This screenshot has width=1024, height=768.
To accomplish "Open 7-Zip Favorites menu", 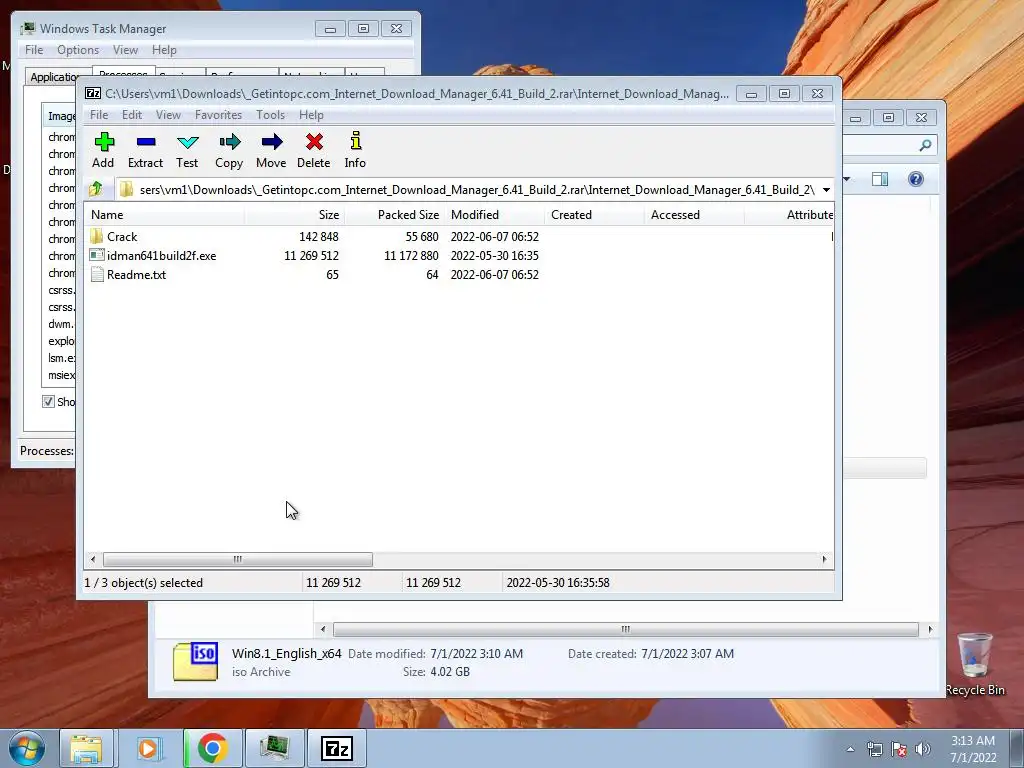I will point(218,114).
